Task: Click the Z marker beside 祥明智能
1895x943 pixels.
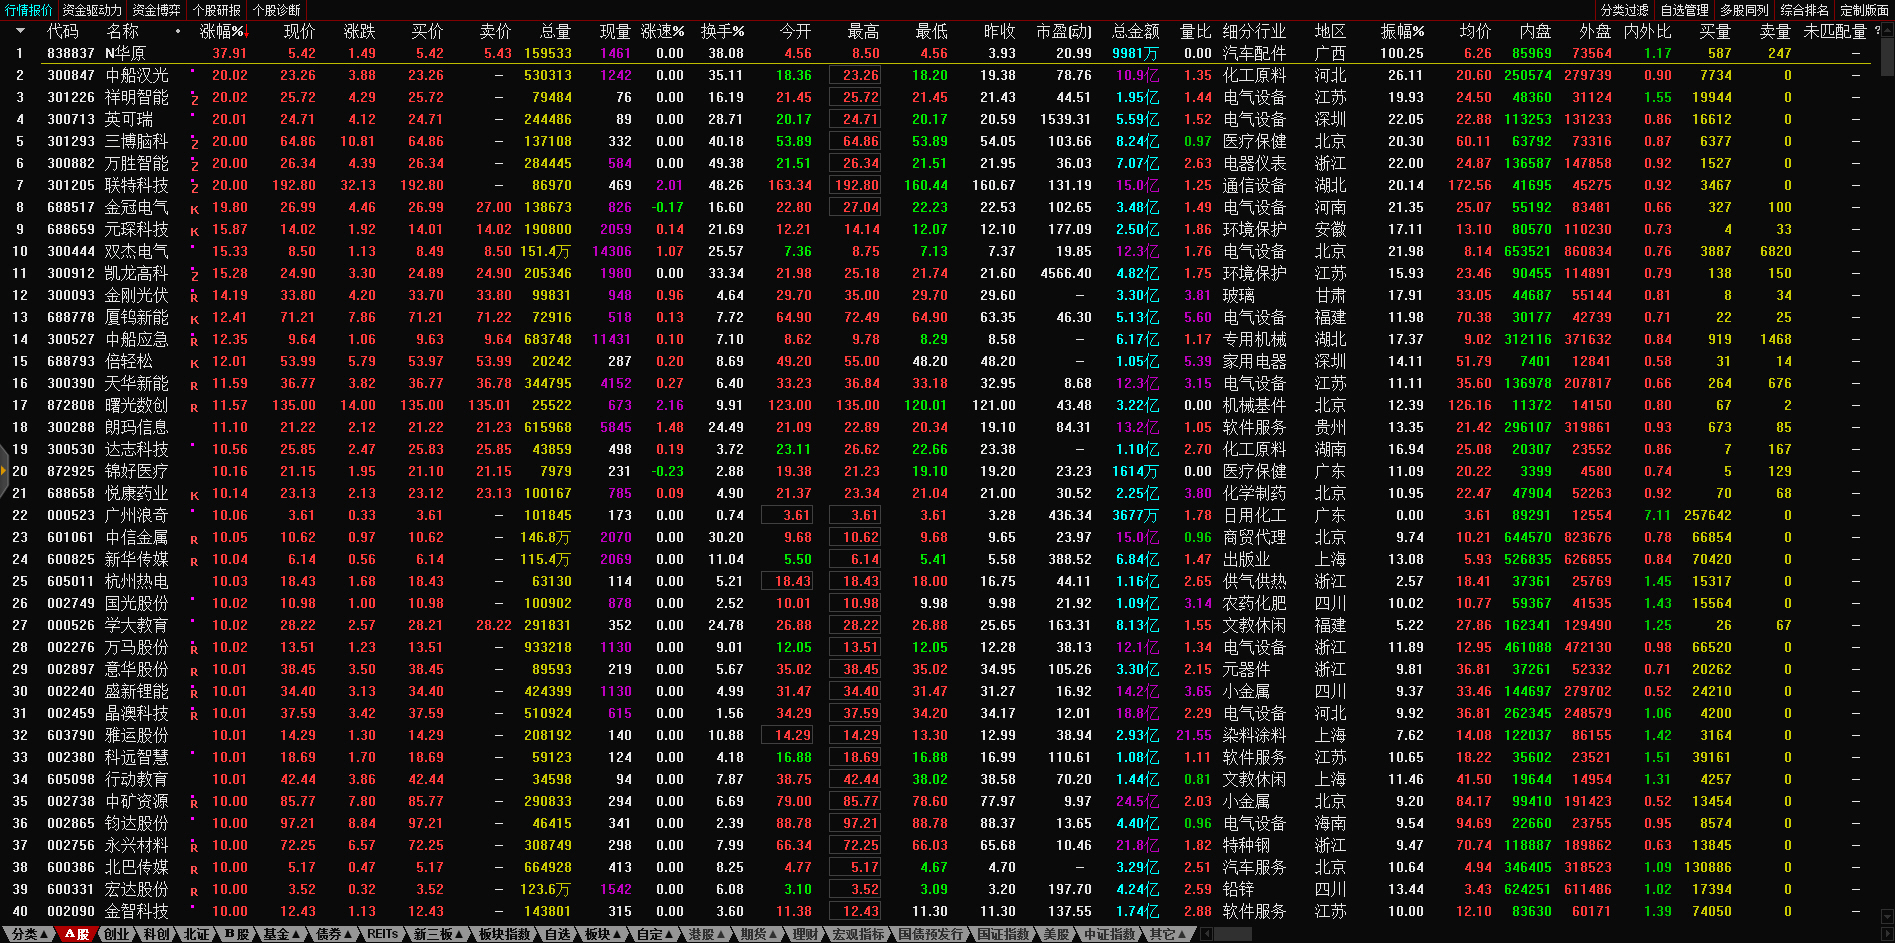Action: point(194,99)
